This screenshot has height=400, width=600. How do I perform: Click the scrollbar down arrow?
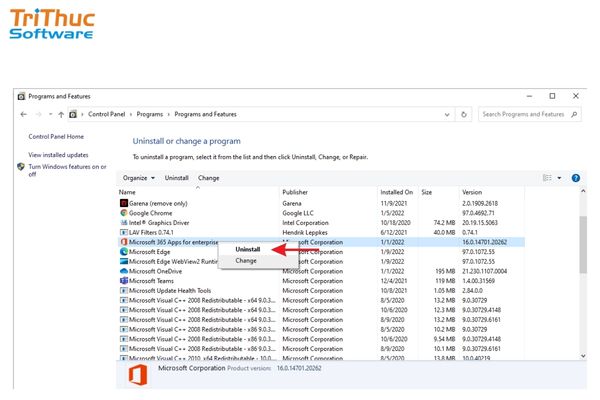583,356
